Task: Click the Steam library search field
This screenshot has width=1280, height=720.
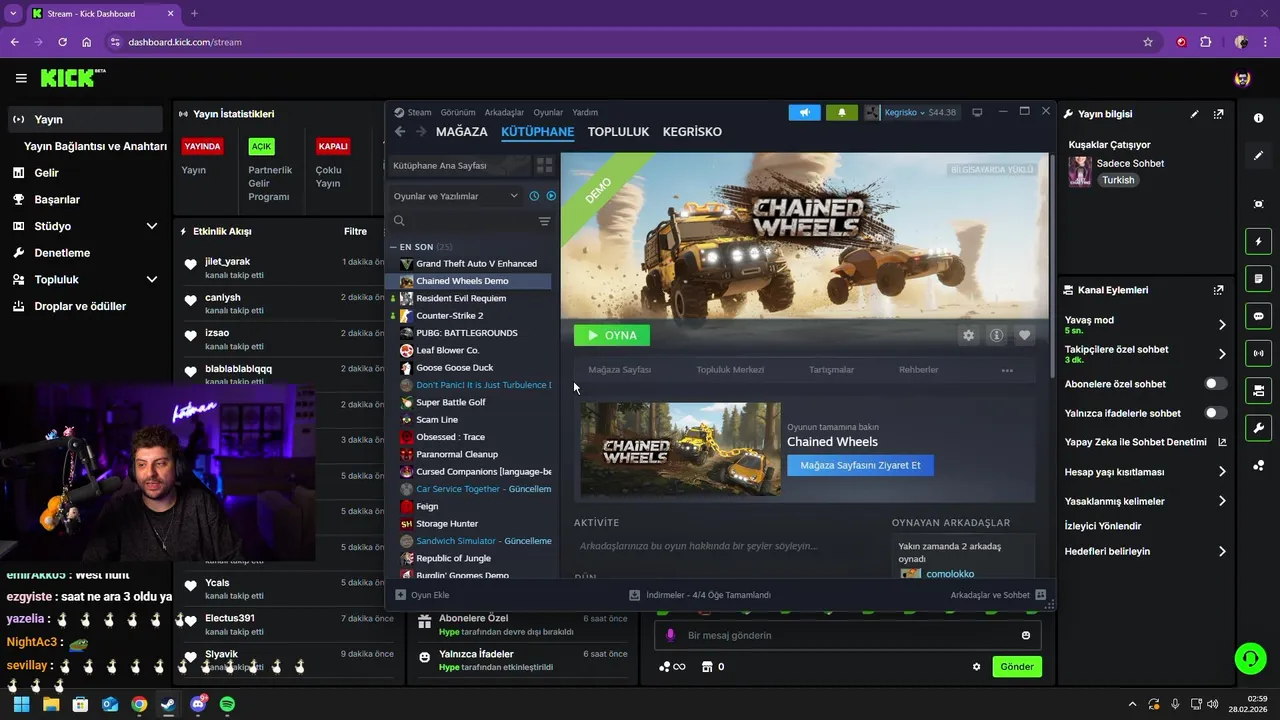Action: coord(461,221)
